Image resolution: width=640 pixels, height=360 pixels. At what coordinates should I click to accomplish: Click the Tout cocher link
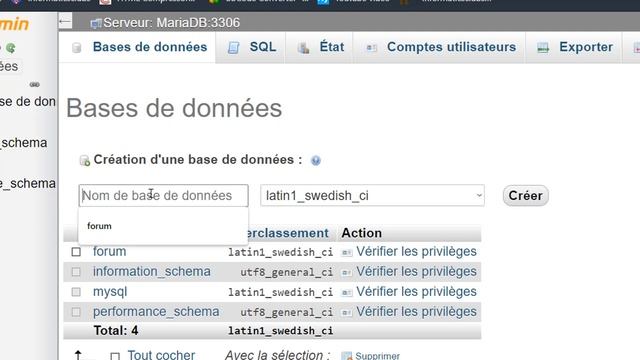click(x=161, y=355)
